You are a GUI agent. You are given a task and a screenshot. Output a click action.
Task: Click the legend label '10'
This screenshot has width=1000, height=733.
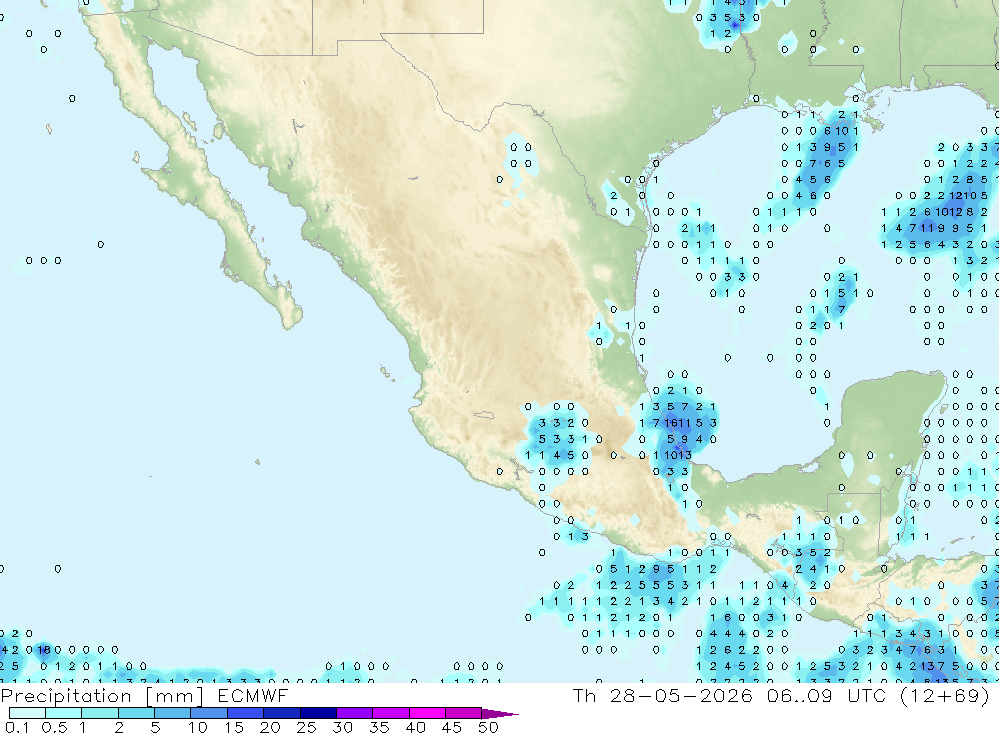(198, 727)
